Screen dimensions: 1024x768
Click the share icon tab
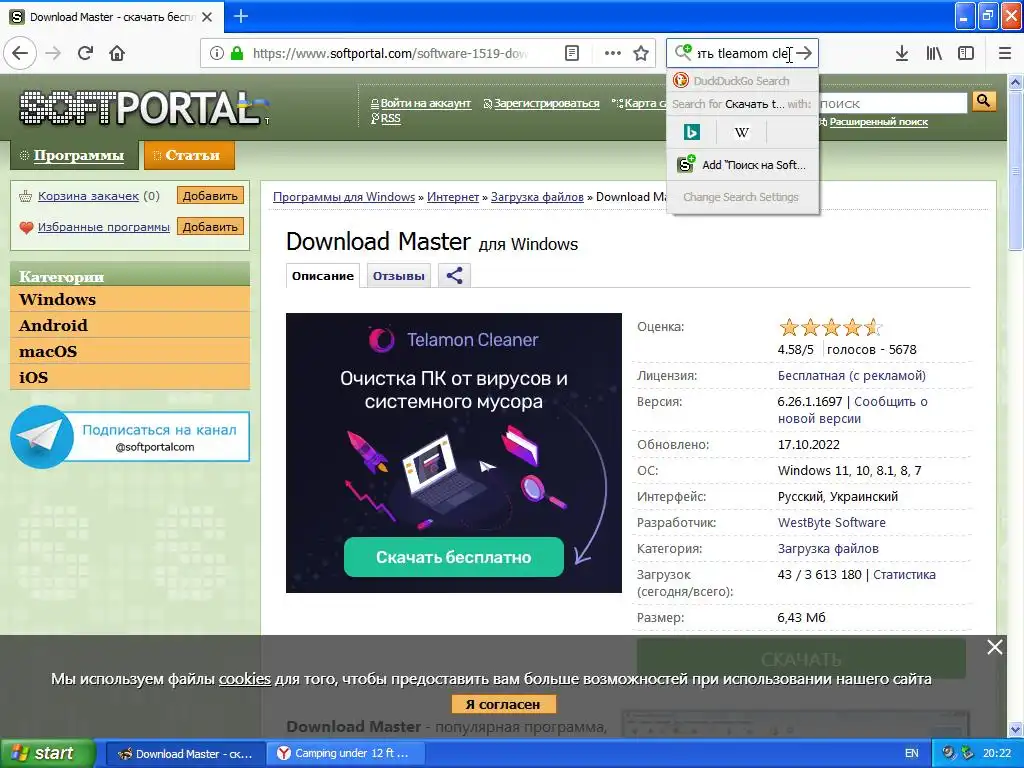click(x=455, y=276)
